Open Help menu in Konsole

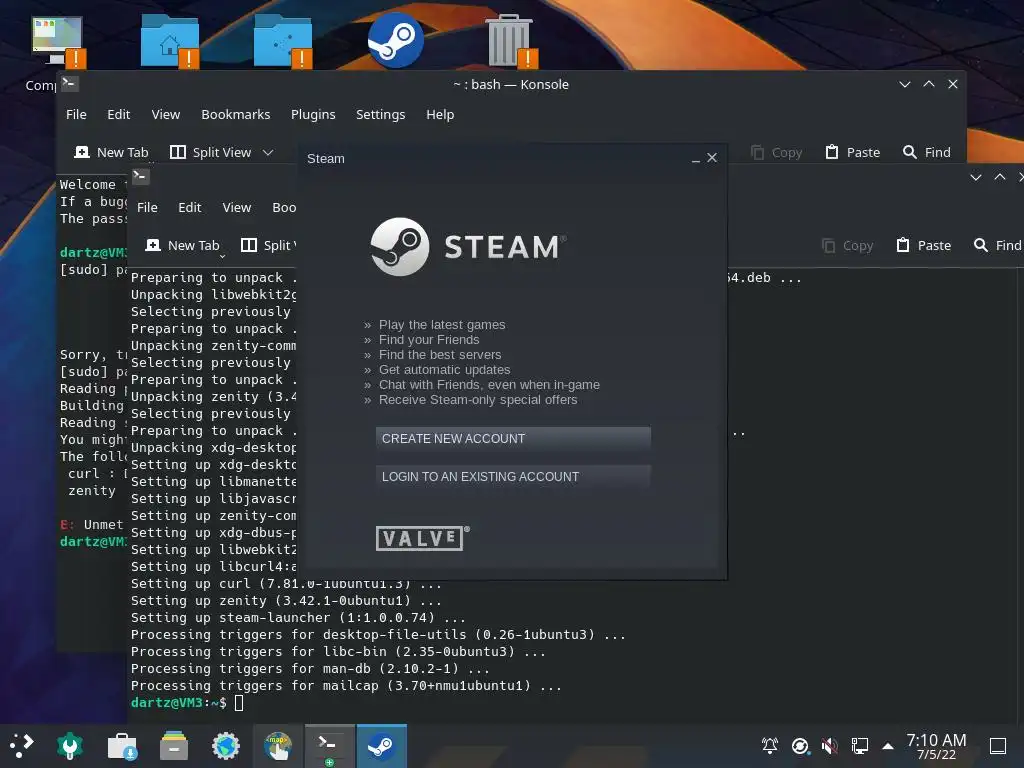tap(440, 114)
